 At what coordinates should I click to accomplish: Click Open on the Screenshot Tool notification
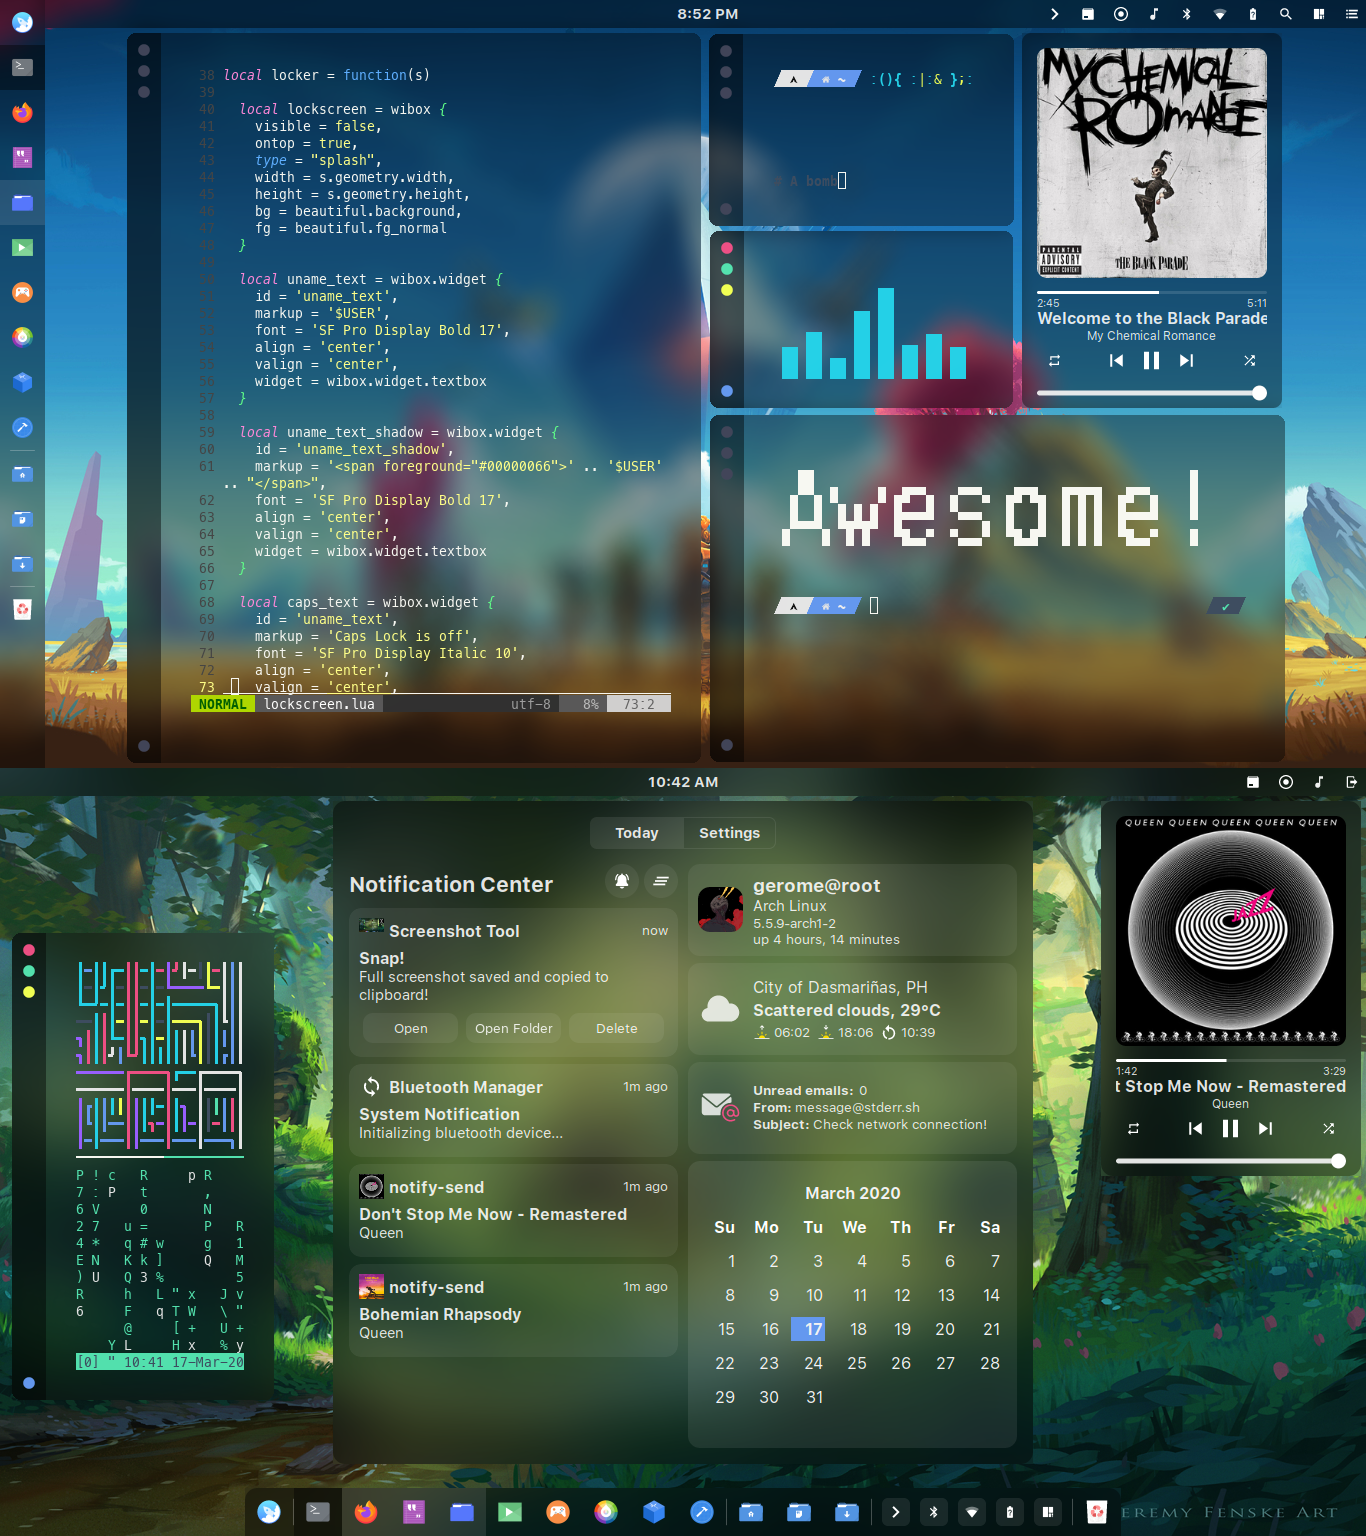411,1028
